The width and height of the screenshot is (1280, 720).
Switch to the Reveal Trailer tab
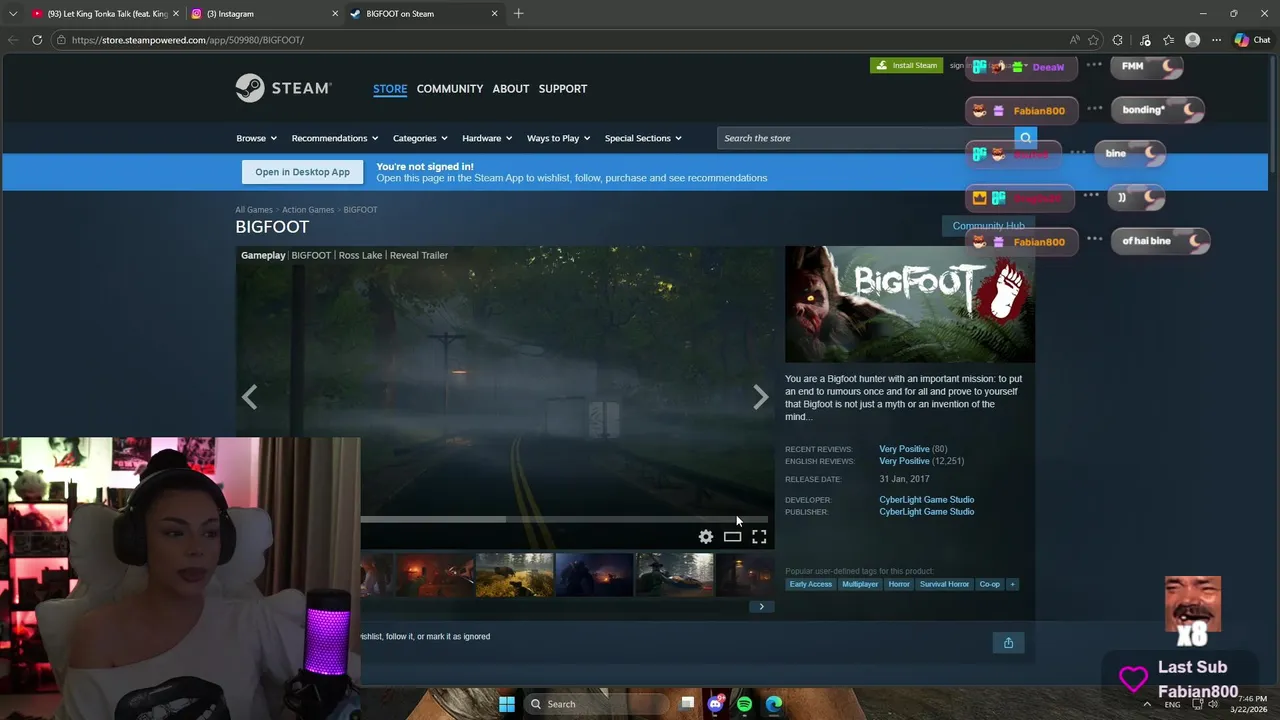point(419,255)
